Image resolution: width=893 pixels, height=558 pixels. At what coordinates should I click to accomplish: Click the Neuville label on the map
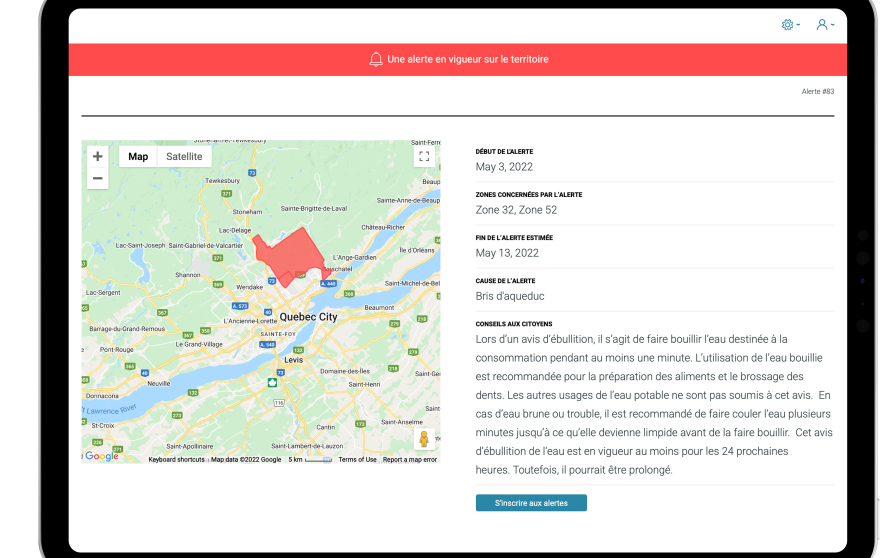(x=158, y=384)
